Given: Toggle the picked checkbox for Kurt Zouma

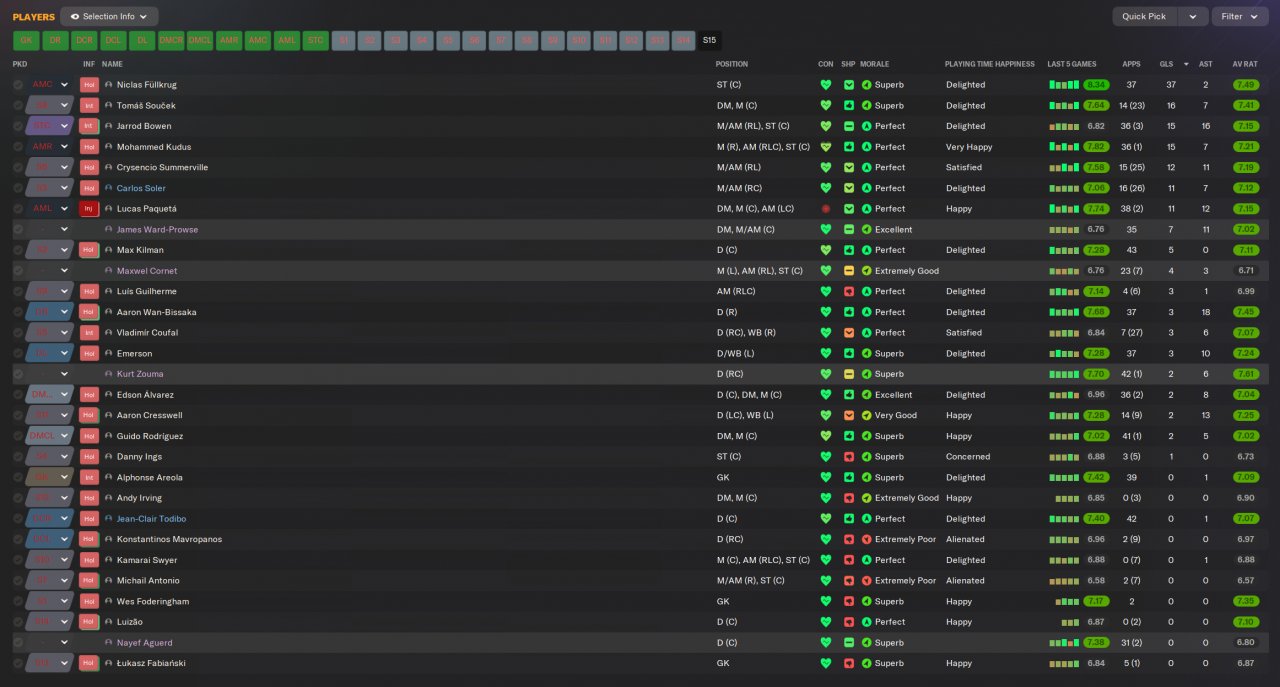Looking at the screenshot, I should pos(18,374).
